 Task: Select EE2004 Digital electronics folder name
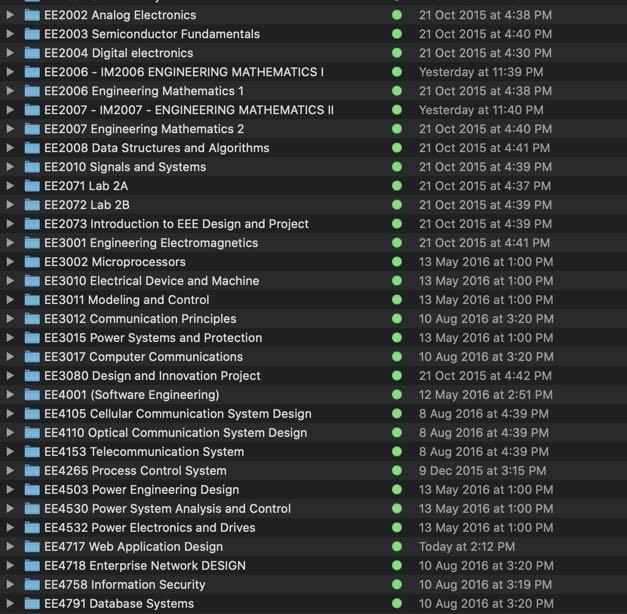pyautogui.click(x=118, y=53)
